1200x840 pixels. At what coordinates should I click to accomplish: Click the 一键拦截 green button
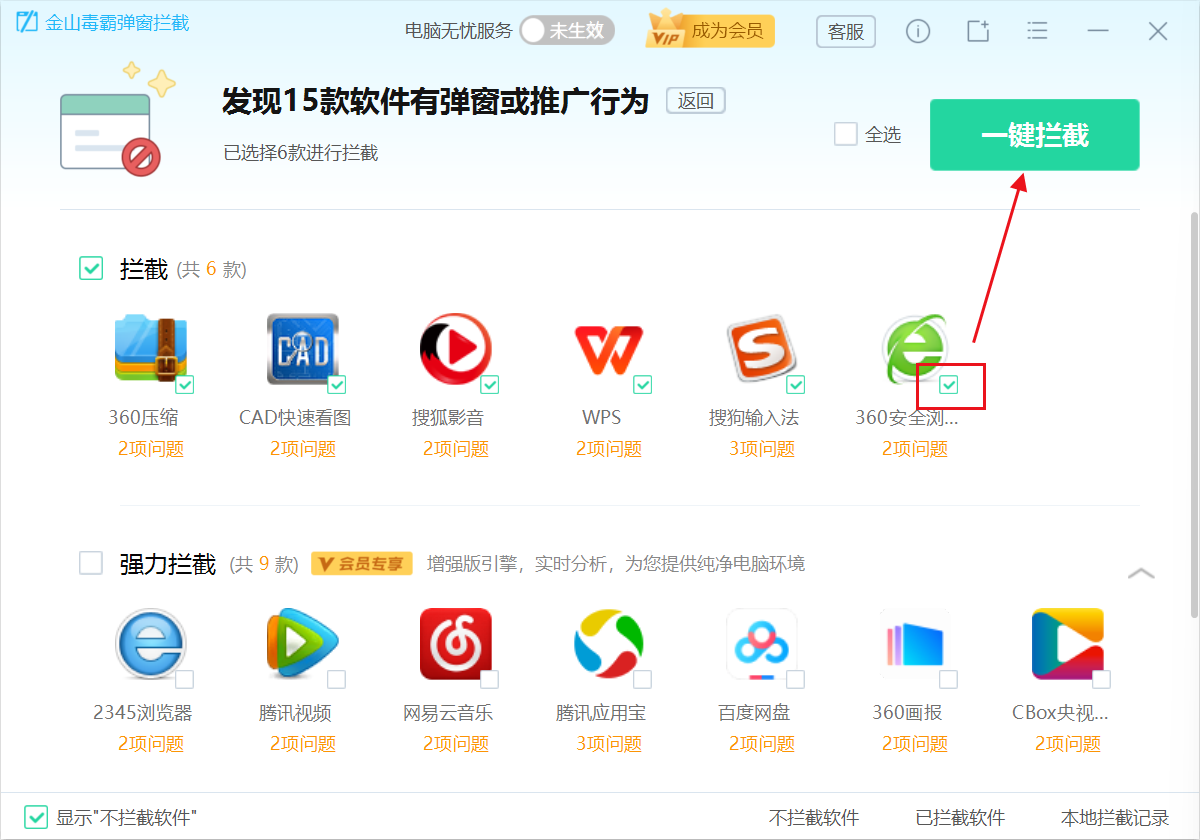[1034, 134]
